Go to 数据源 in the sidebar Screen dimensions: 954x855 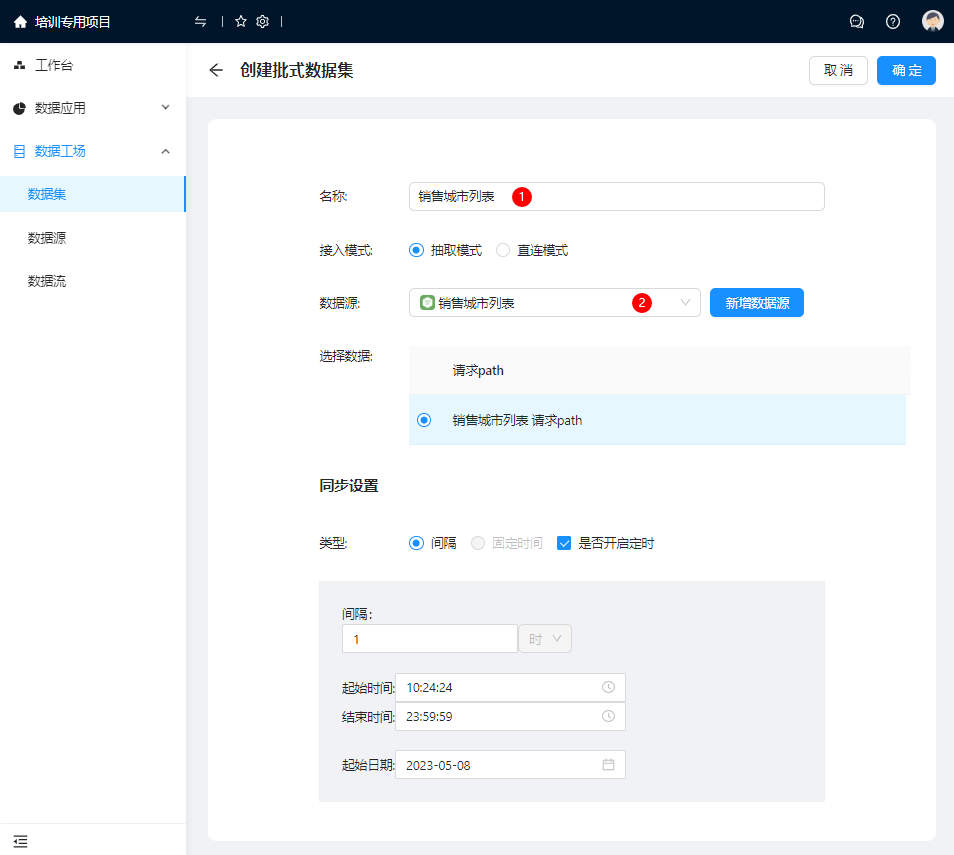coord(47,238)
